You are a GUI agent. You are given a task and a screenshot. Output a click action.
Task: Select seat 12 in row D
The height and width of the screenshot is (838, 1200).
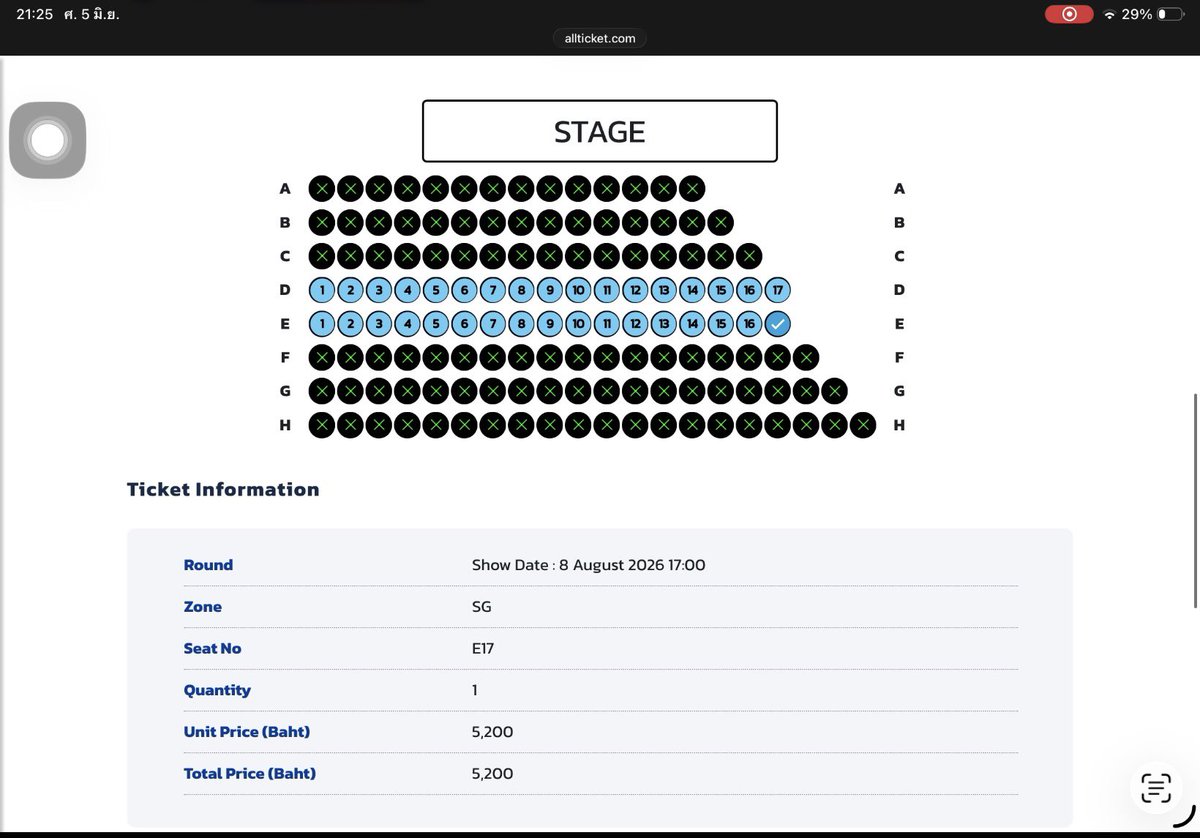635,290
